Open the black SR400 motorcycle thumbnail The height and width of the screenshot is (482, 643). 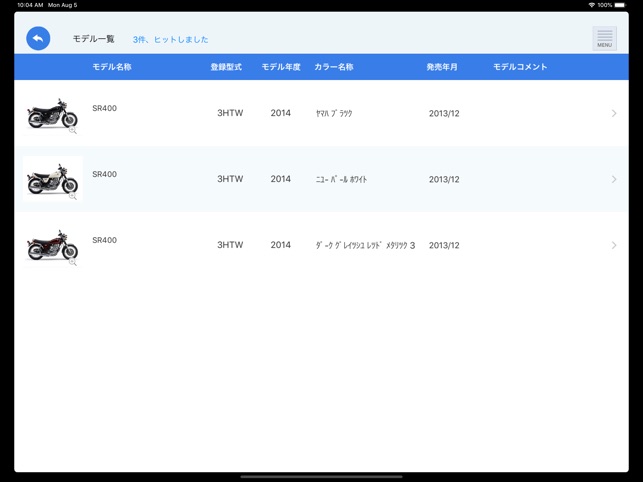pos(51,114)
